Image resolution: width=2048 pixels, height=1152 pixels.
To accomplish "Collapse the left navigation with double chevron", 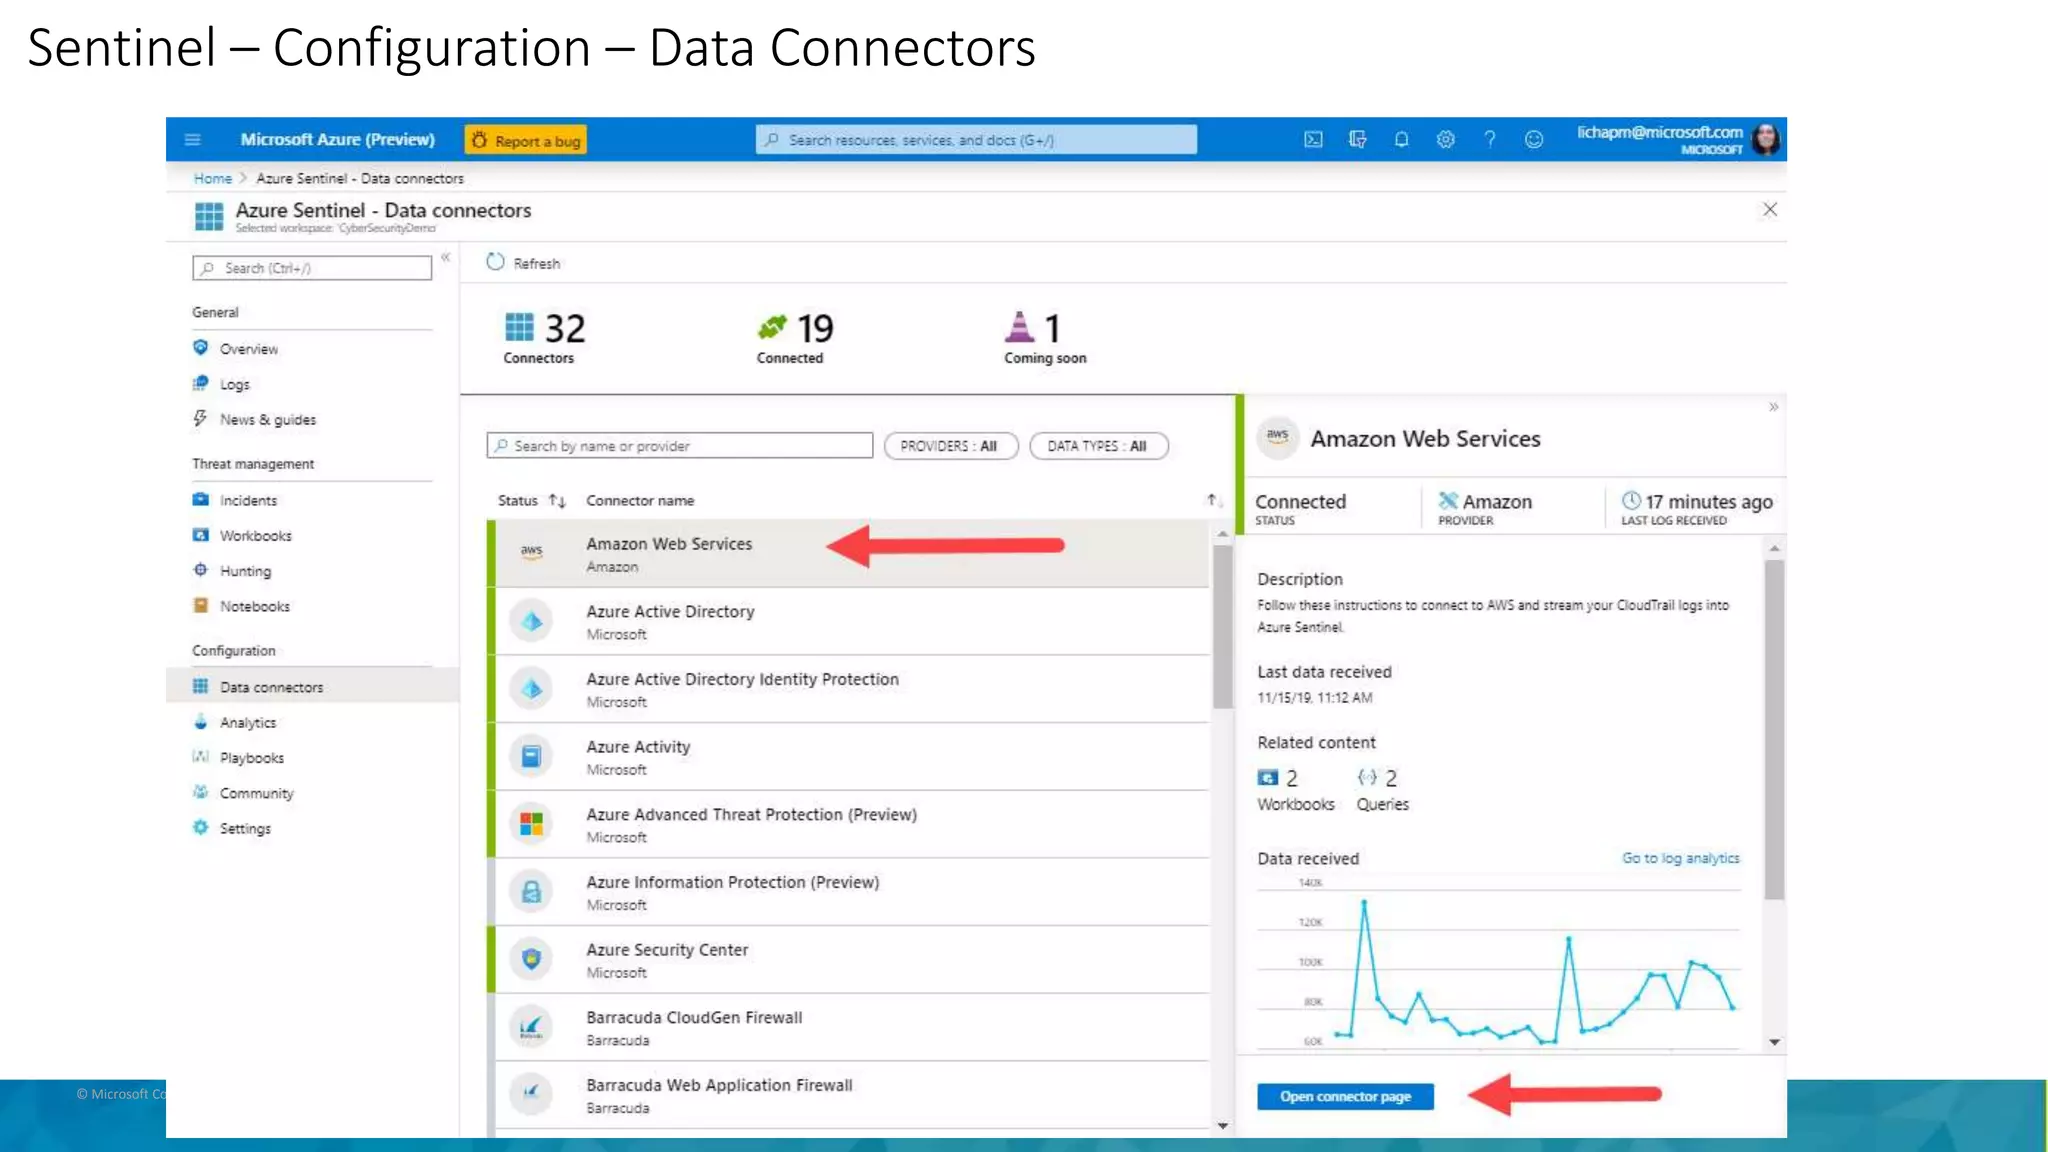I will (x=446, y=258).
